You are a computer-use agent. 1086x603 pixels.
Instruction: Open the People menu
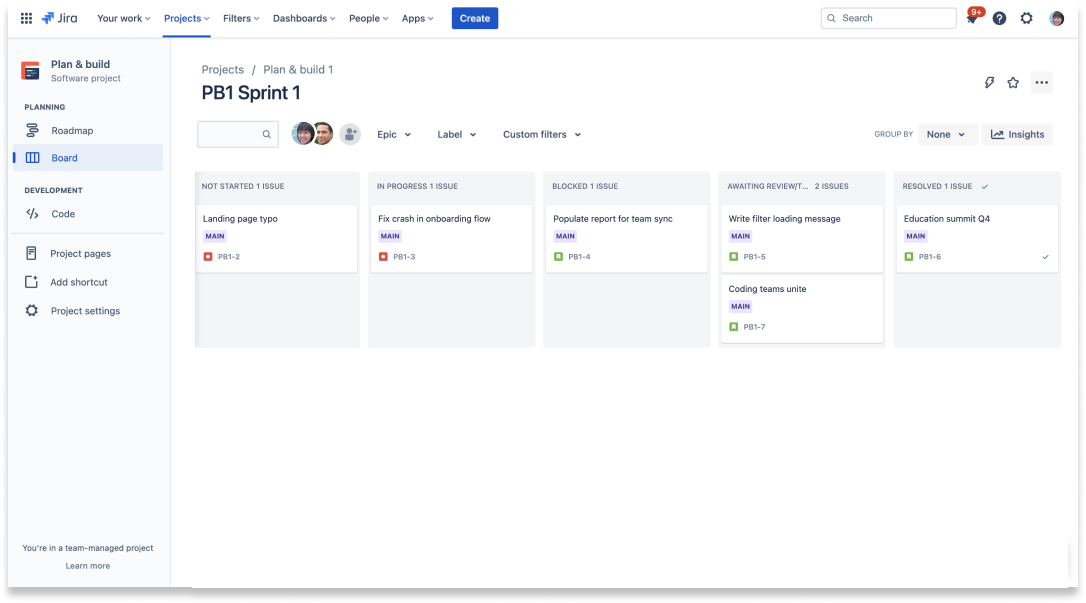[367, 18]
